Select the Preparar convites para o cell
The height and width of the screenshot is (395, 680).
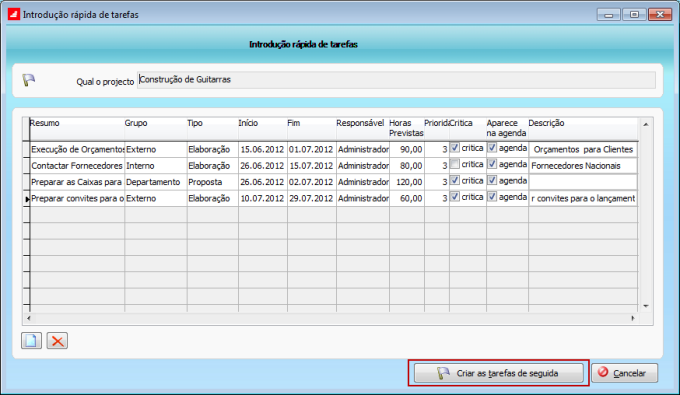tap(77, 199)
